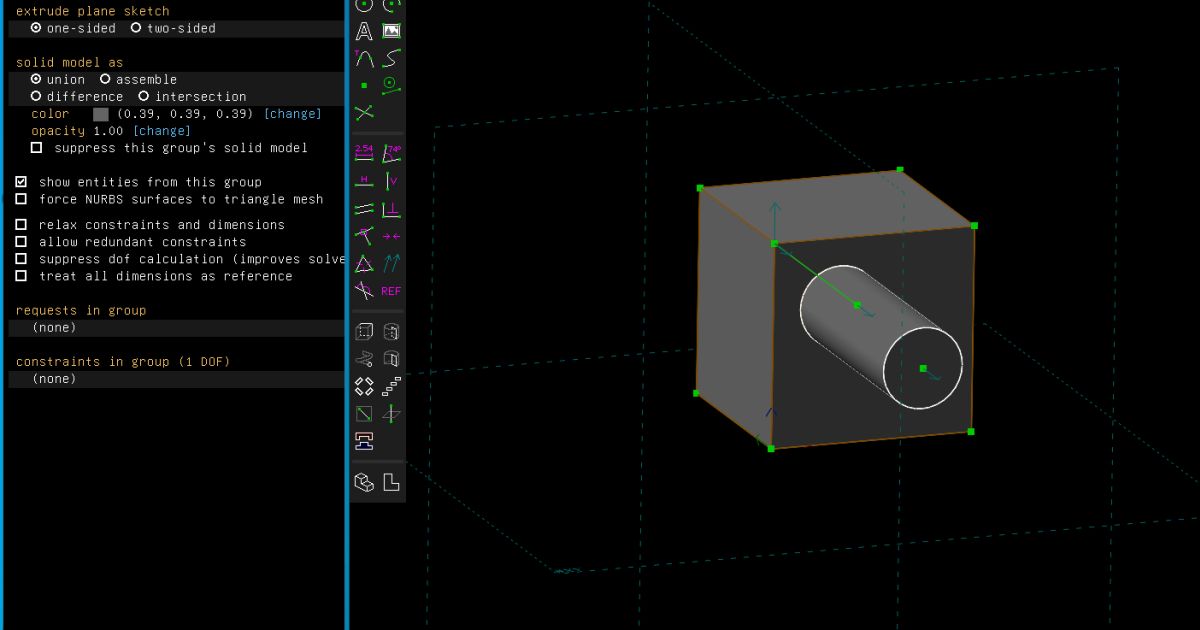Enable force NURBS surfaces to triangle mesh
Image resolution: width=1200 pixels, height=630 pixels.
click(x=170, y=199)
